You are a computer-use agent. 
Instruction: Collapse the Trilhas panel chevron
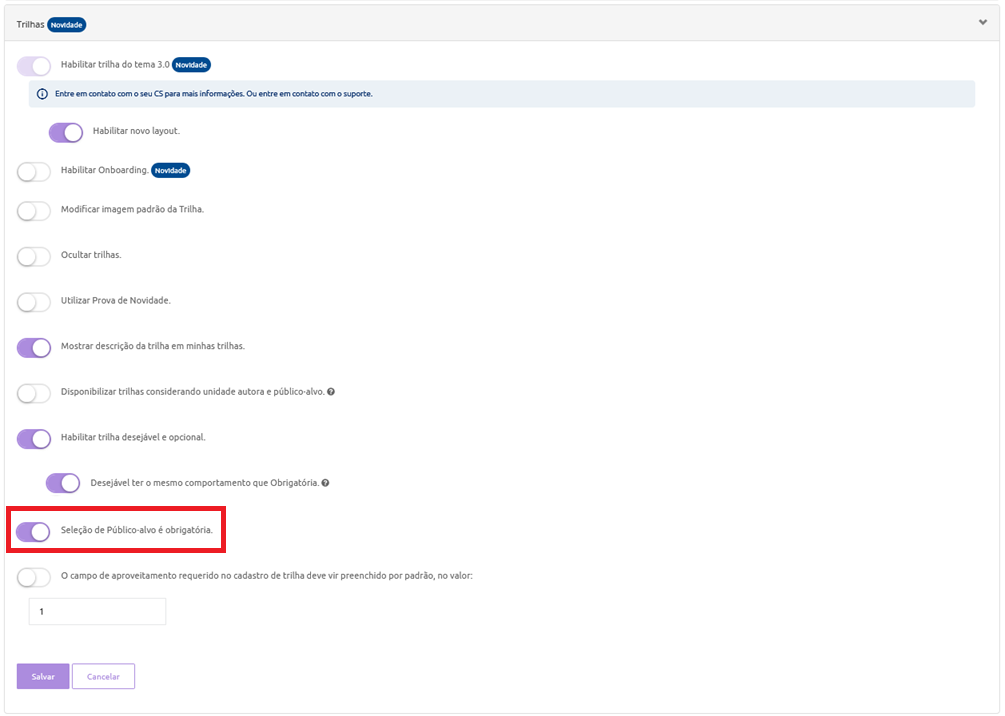pyautogui.click(x=982, y=23)
